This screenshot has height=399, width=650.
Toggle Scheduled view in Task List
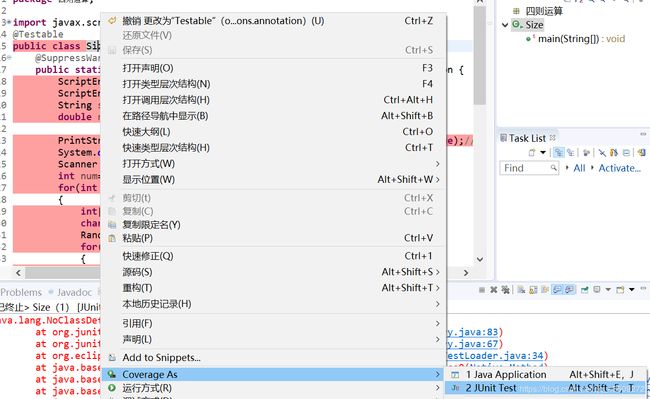(571, 152)
